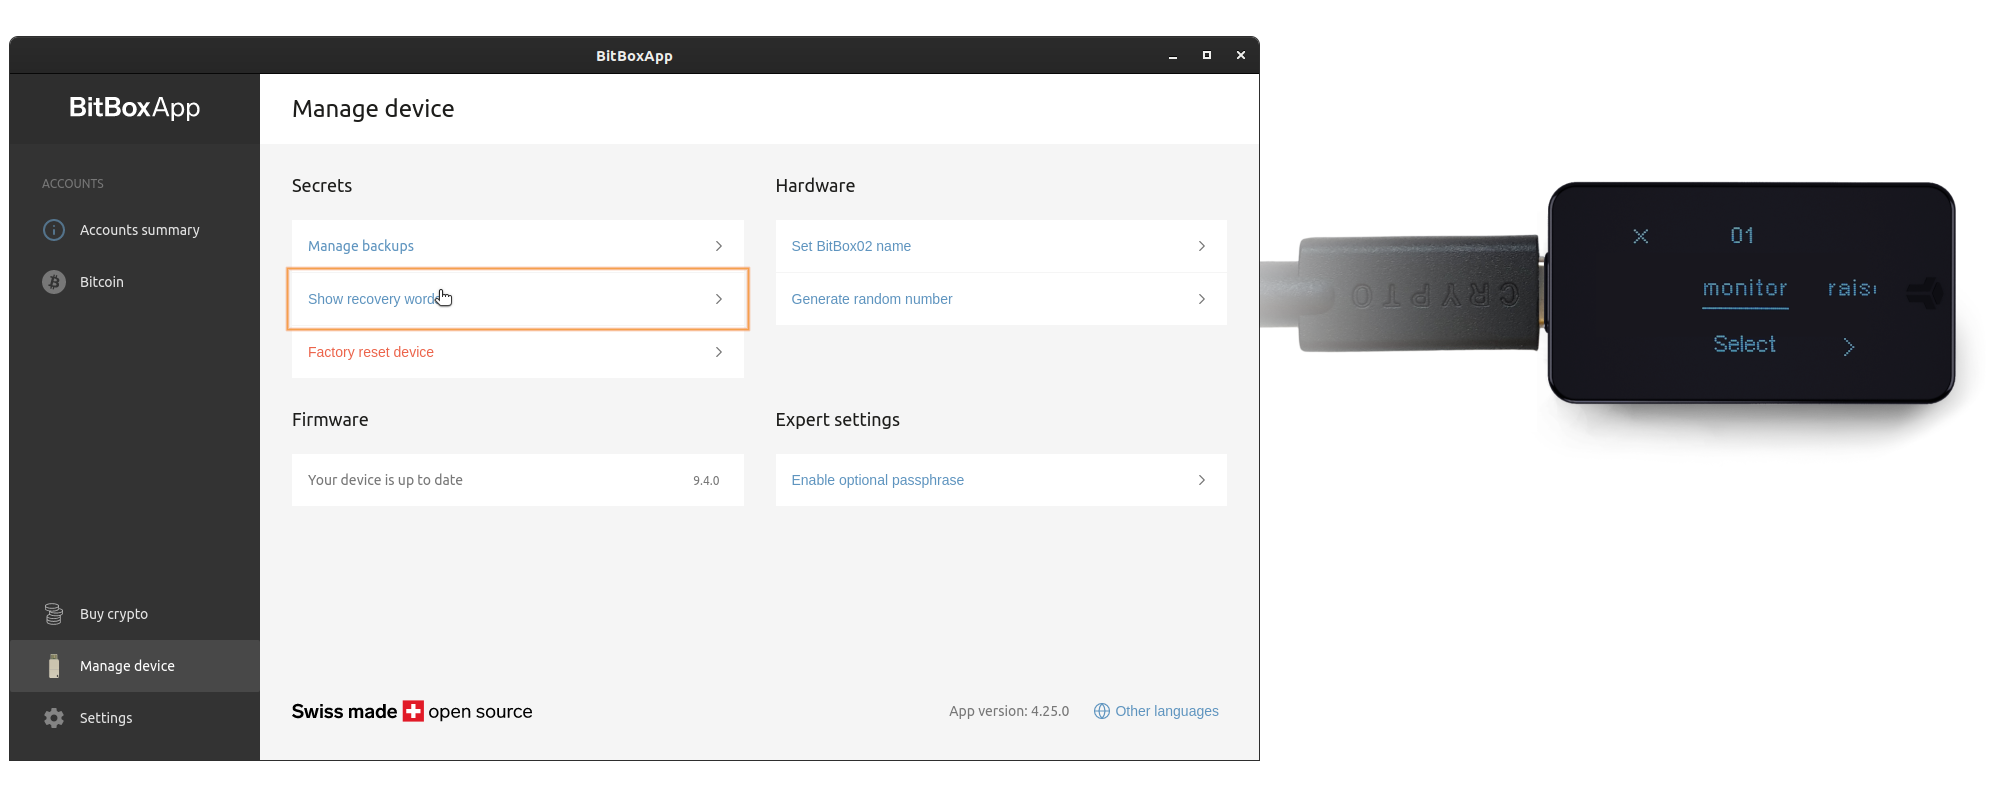Tap the next arrow on BitBox02 screen
Screen dimensions: 2000x800
pos(1849,347)
